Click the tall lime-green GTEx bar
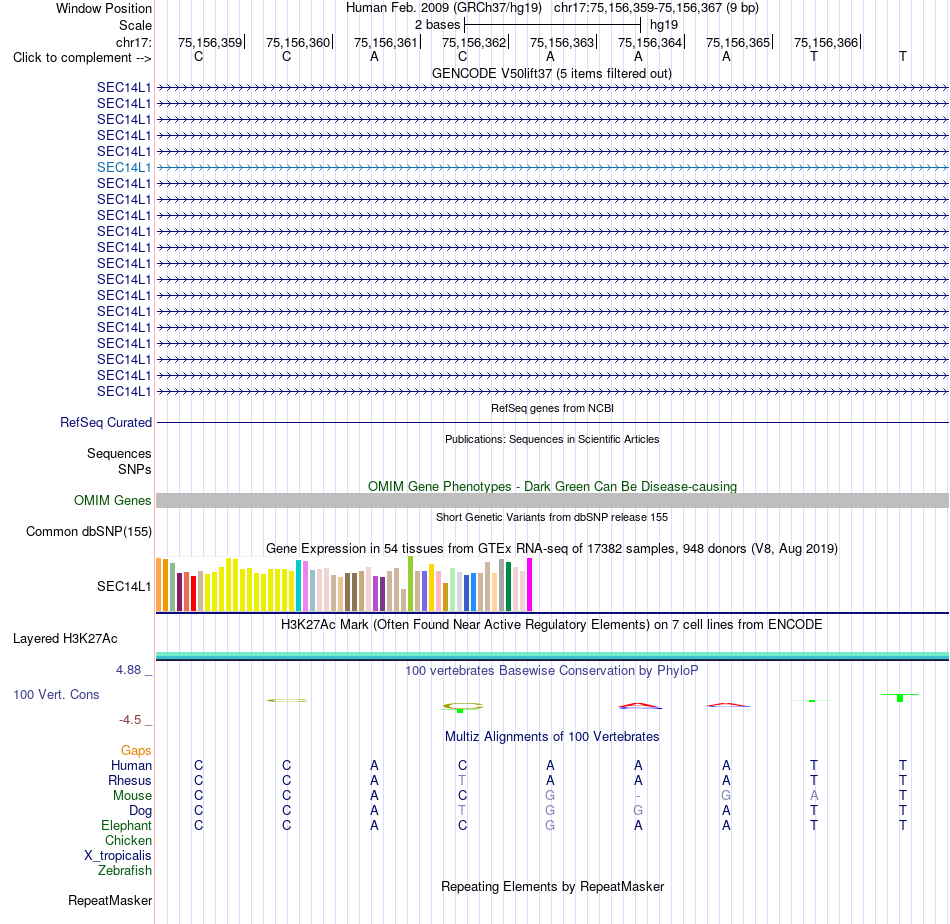Screen dimensions: 950x924 (411, 583)
